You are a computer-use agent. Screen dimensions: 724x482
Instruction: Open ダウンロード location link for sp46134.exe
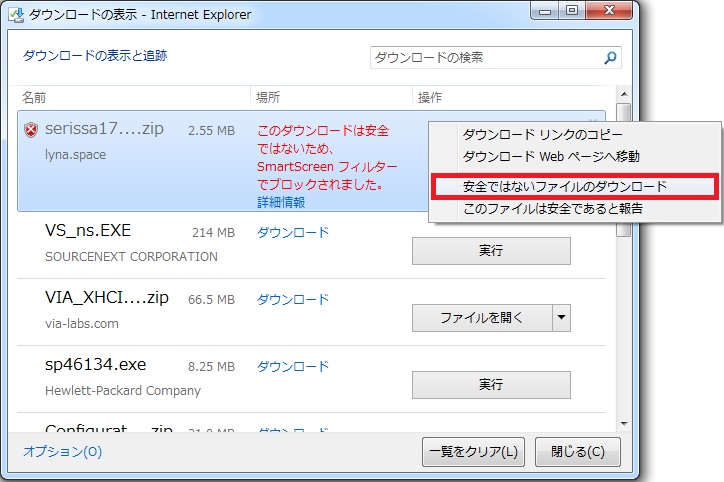click(x=293, y=366)
